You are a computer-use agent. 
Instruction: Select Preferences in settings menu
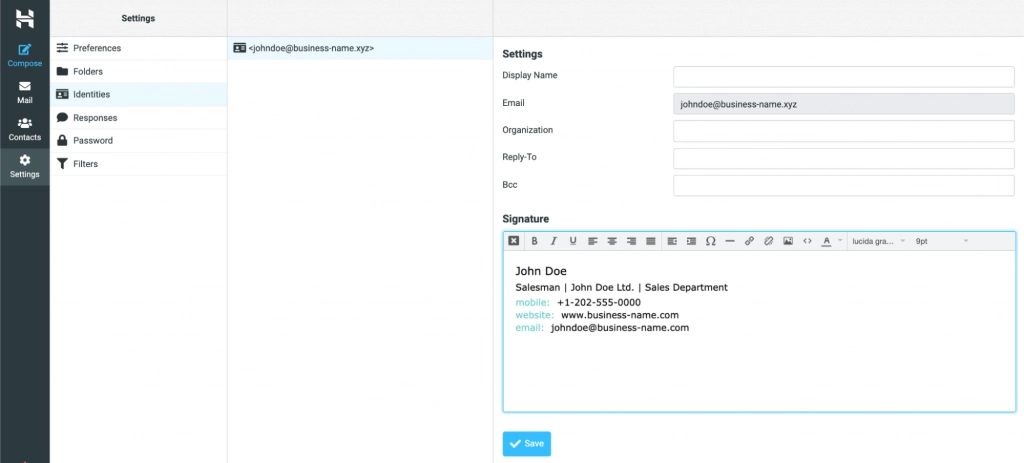click(x=97, y=48)
